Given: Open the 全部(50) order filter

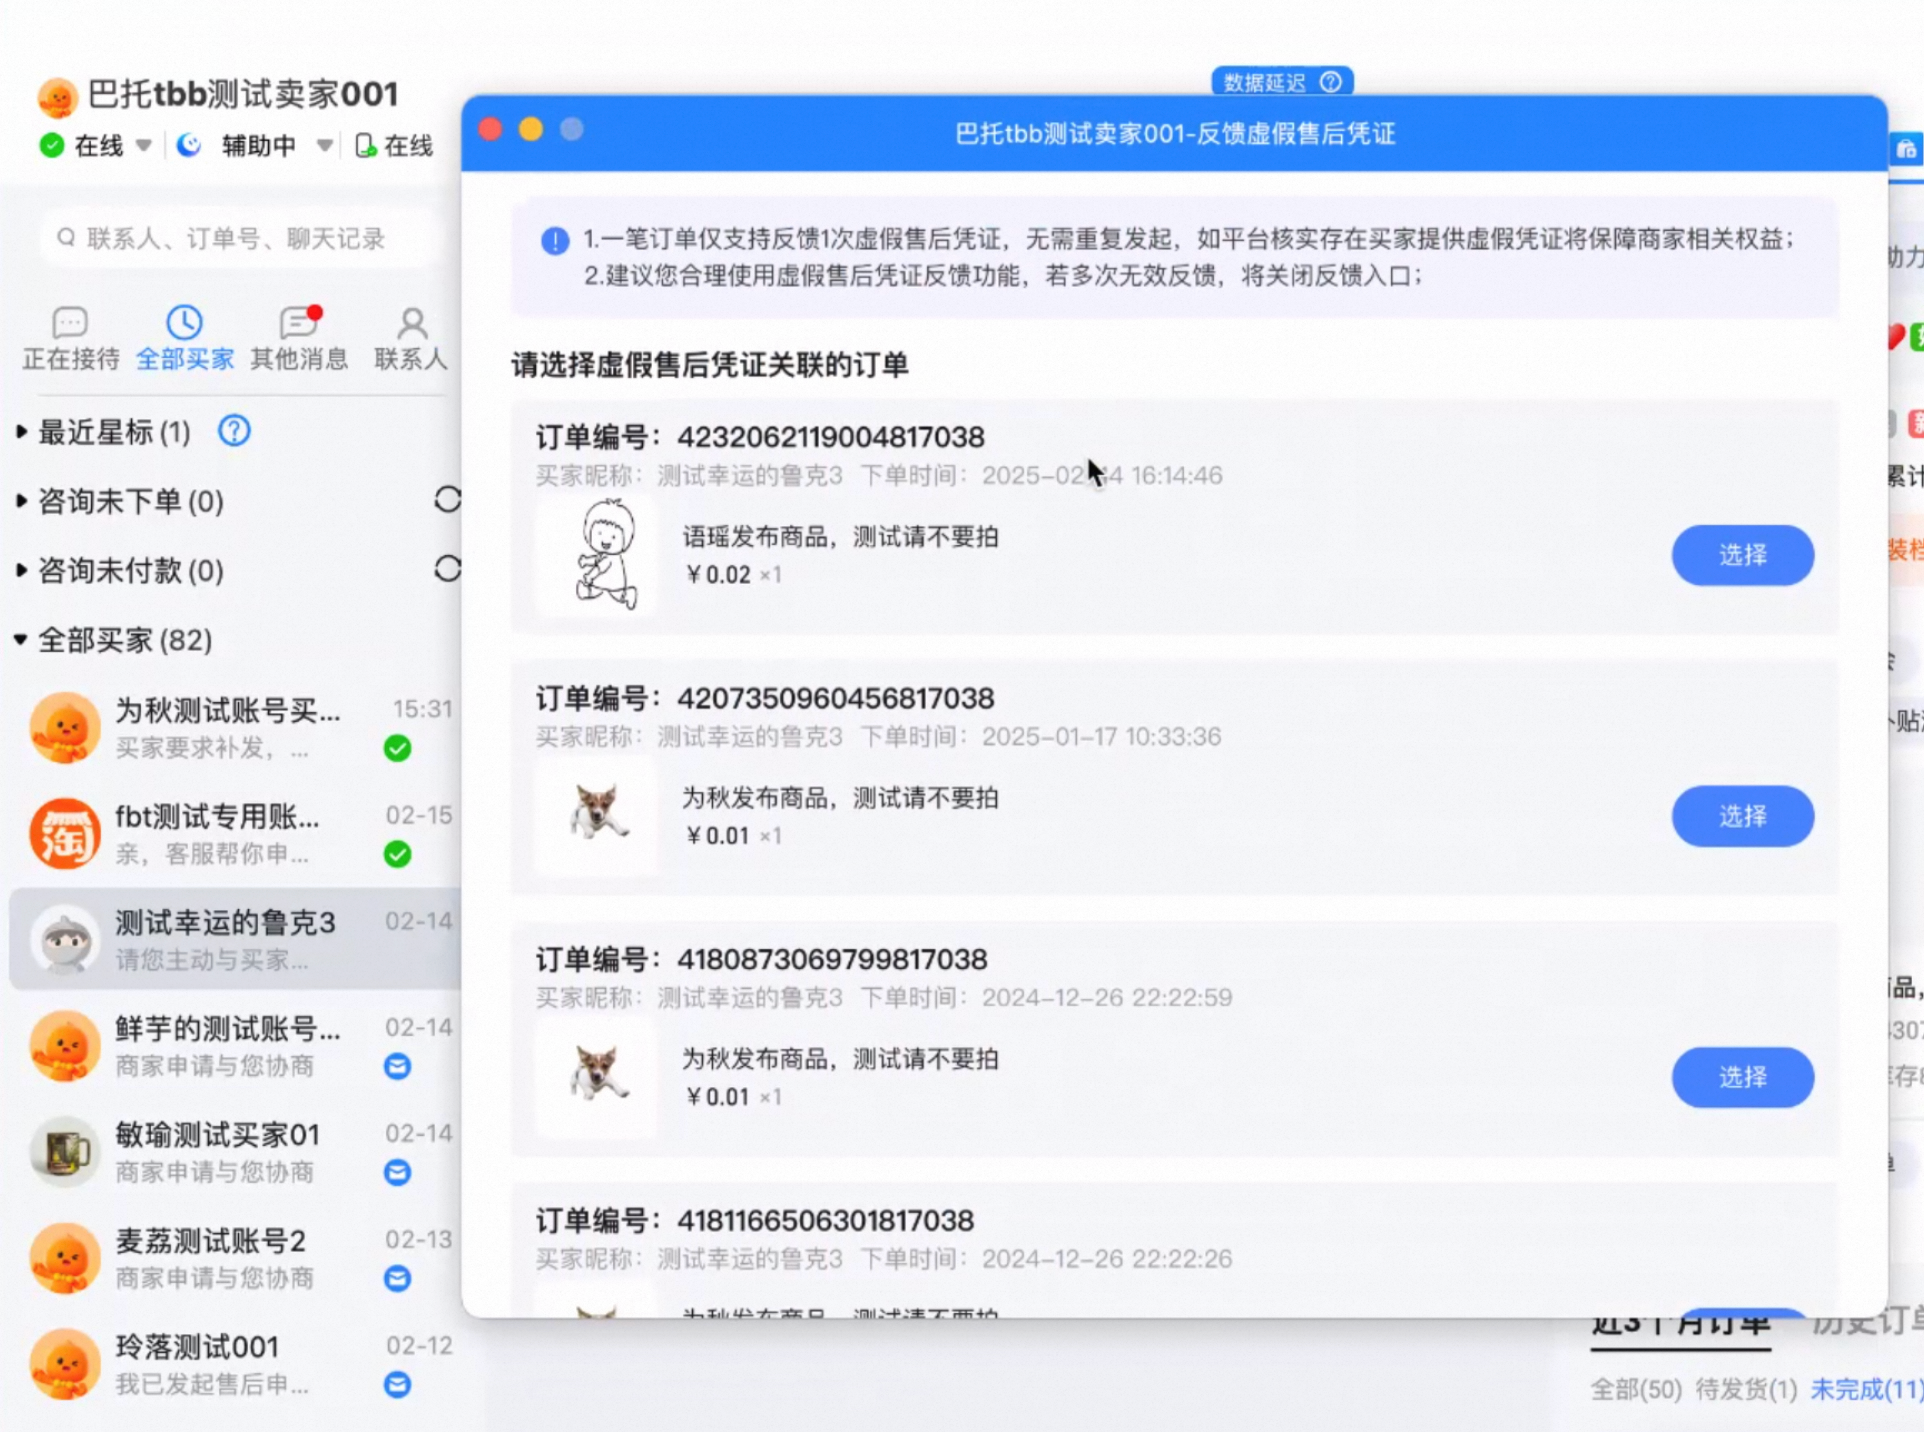Looking at the screenshot, I should coord(1636,1389).
